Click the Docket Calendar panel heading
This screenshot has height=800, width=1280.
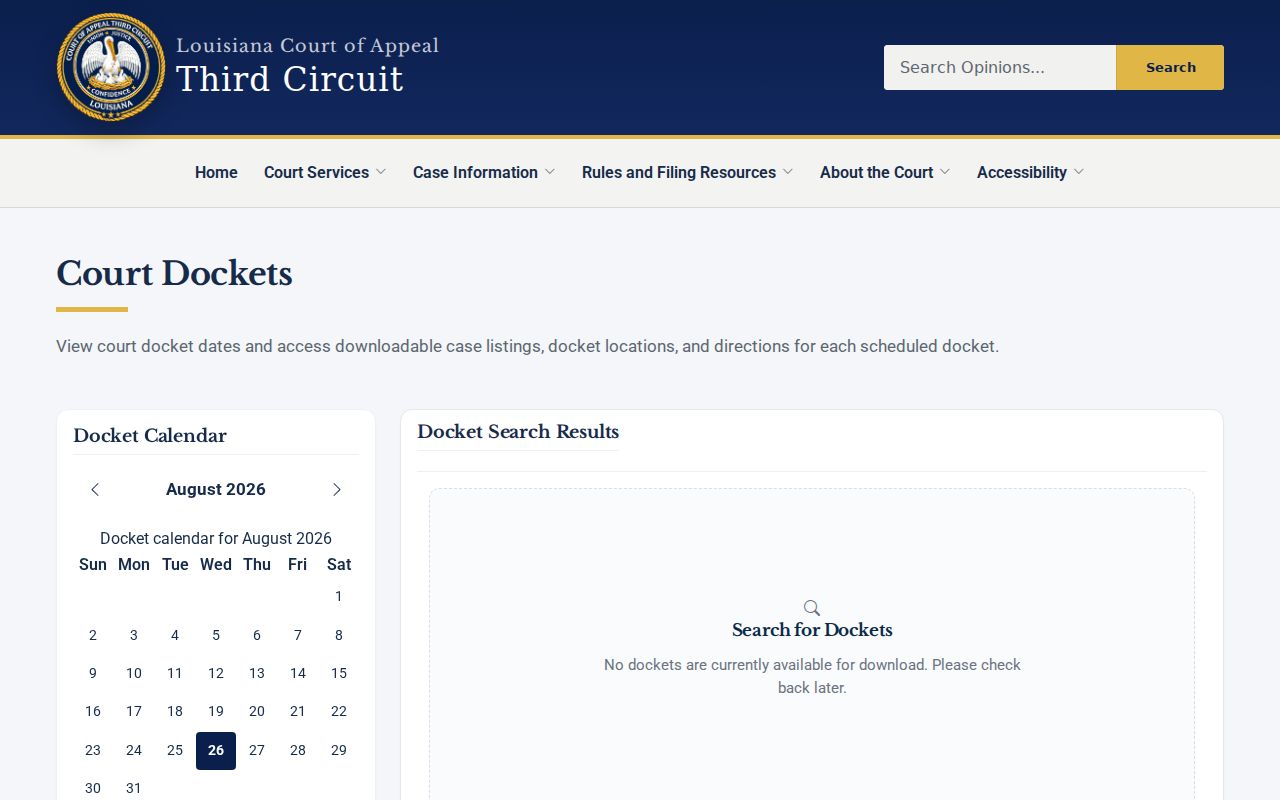pyautogui.click(x=150, y=436)
